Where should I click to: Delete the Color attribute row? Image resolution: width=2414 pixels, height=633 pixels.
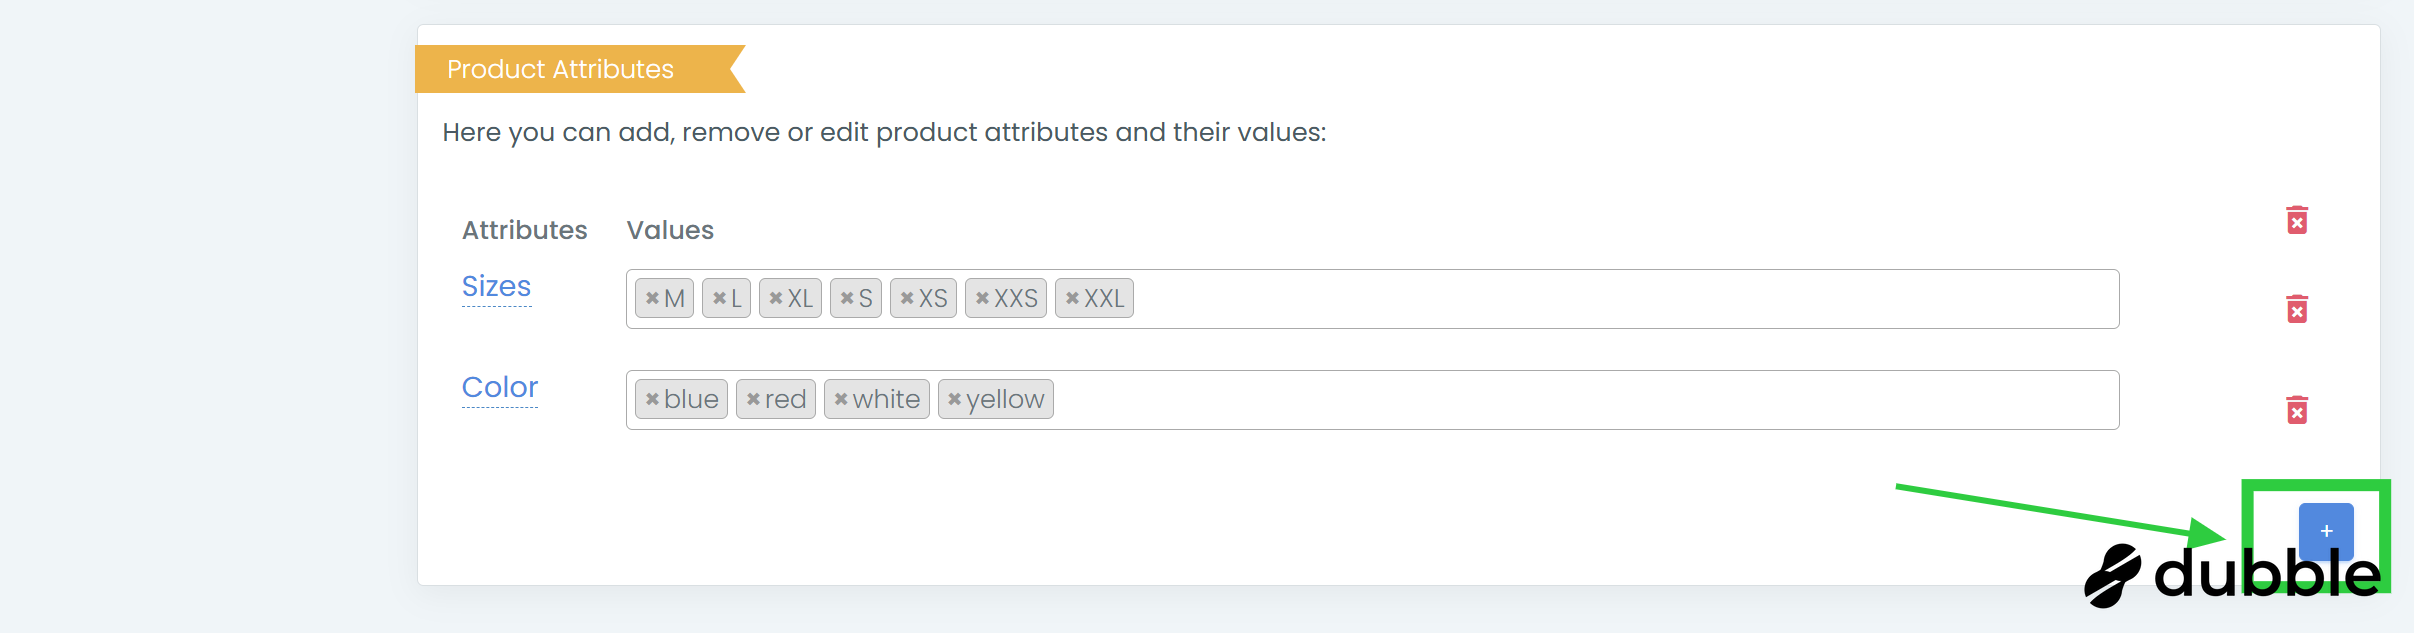(x=2297, y=410)
